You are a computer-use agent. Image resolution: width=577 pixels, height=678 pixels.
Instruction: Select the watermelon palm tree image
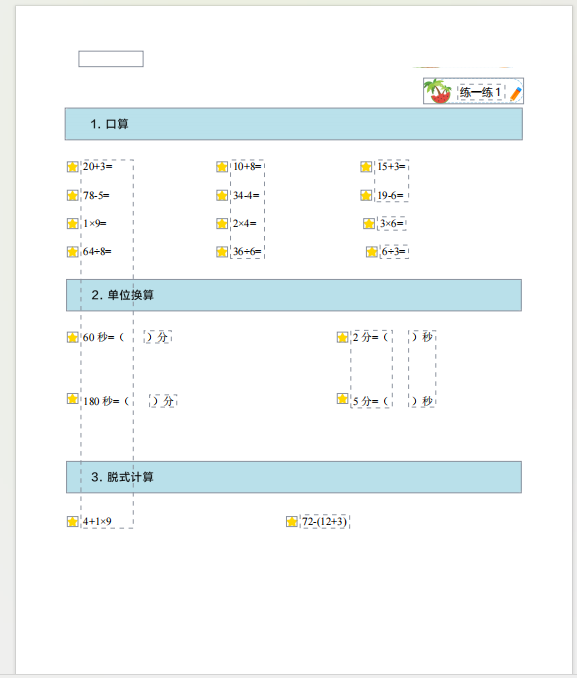[x=438, y=91]
